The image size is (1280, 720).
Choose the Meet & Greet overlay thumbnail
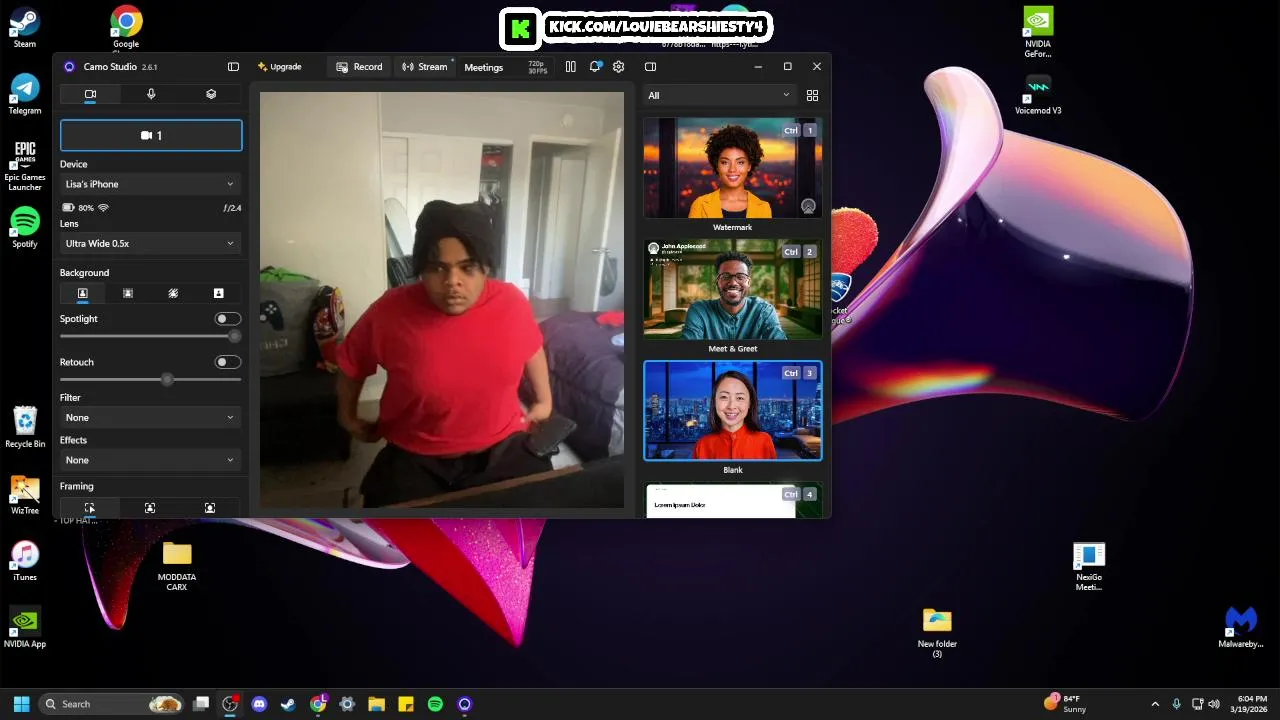[733, 289]
